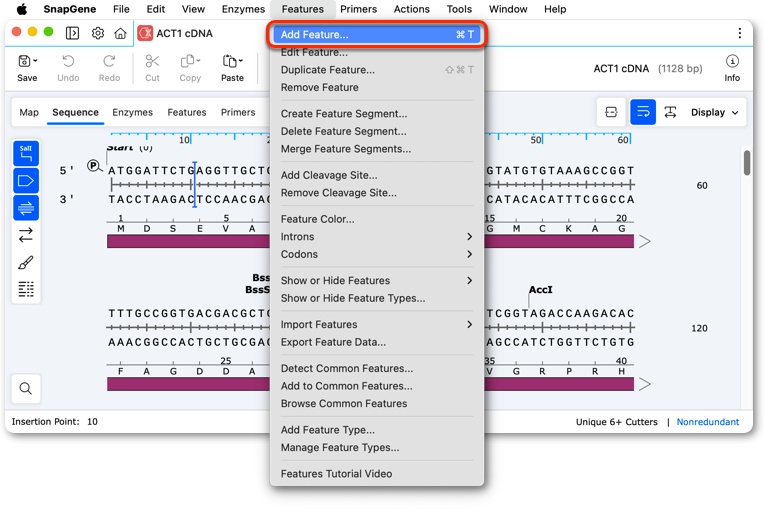Open the File menu
764x519 pixels.
click(121, 9)
